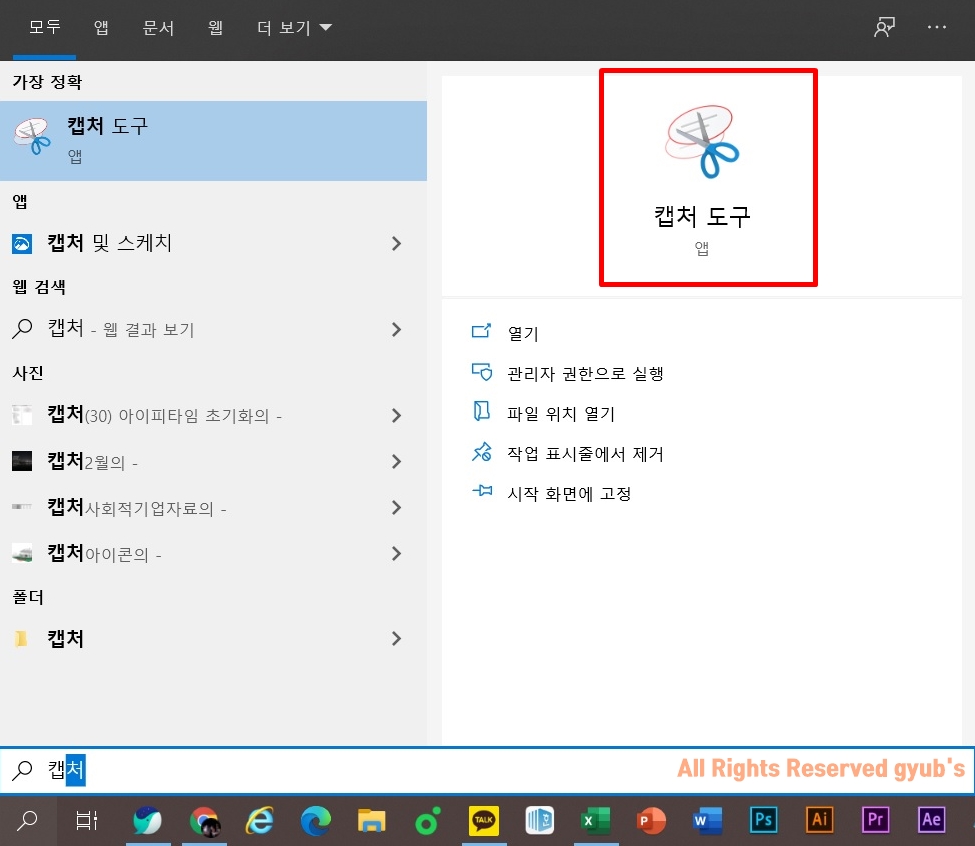Screen dimensions: 975x846
Task: Open KakaoTalk from the taskbar
Action: [x=484, y=821]
